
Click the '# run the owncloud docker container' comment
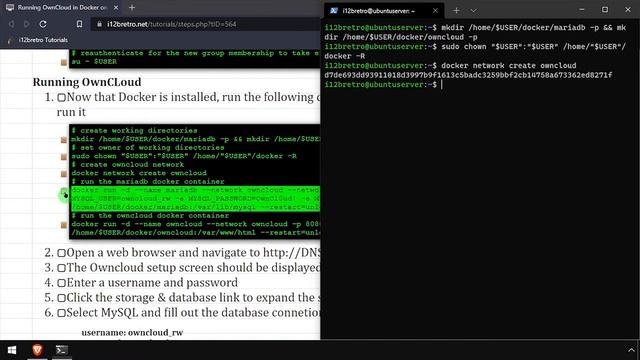[150, 216]
